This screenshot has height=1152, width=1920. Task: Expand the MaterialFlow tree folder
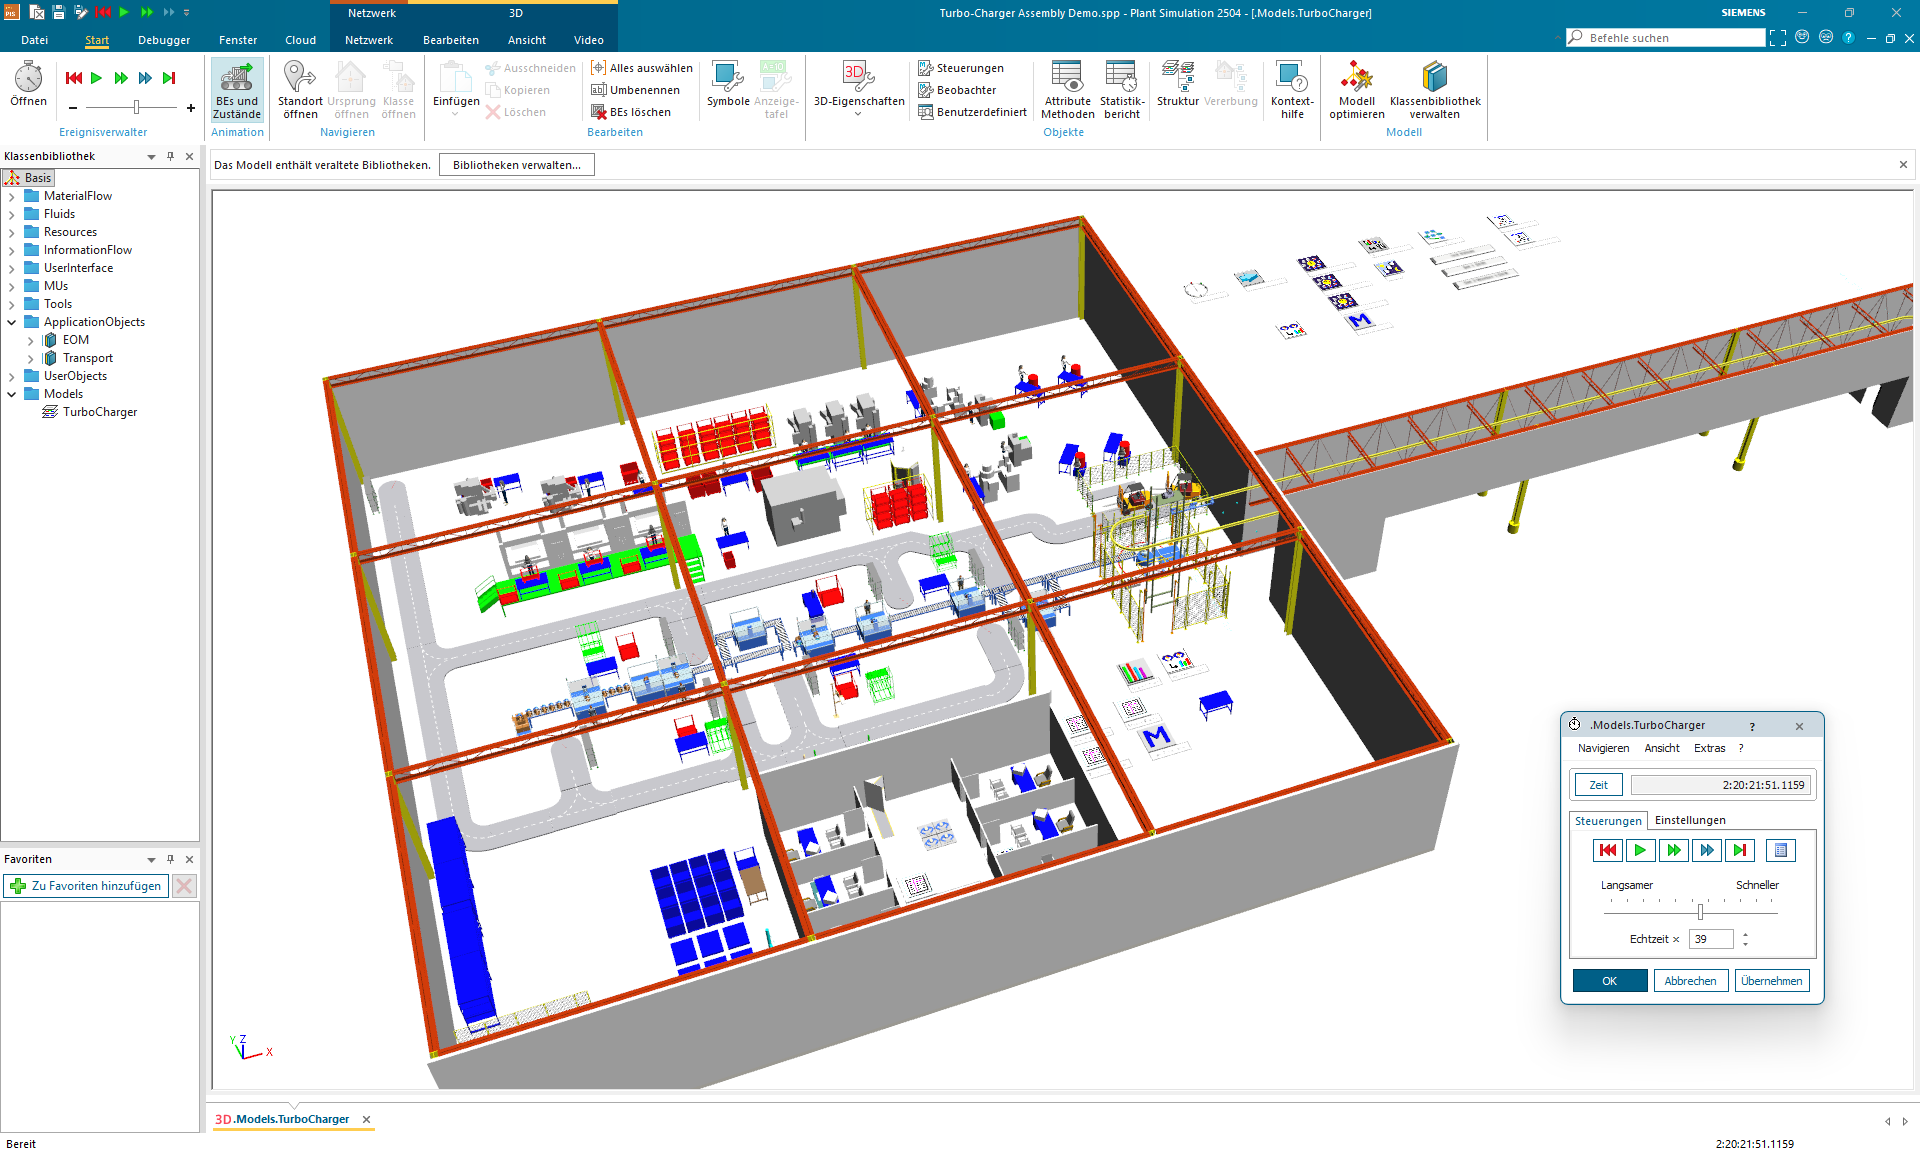click(x=11, y=195)
